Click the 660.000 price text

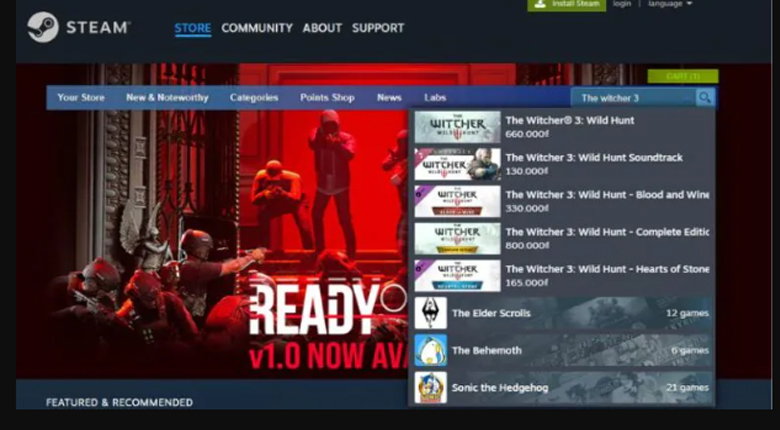tap(527, 134)
